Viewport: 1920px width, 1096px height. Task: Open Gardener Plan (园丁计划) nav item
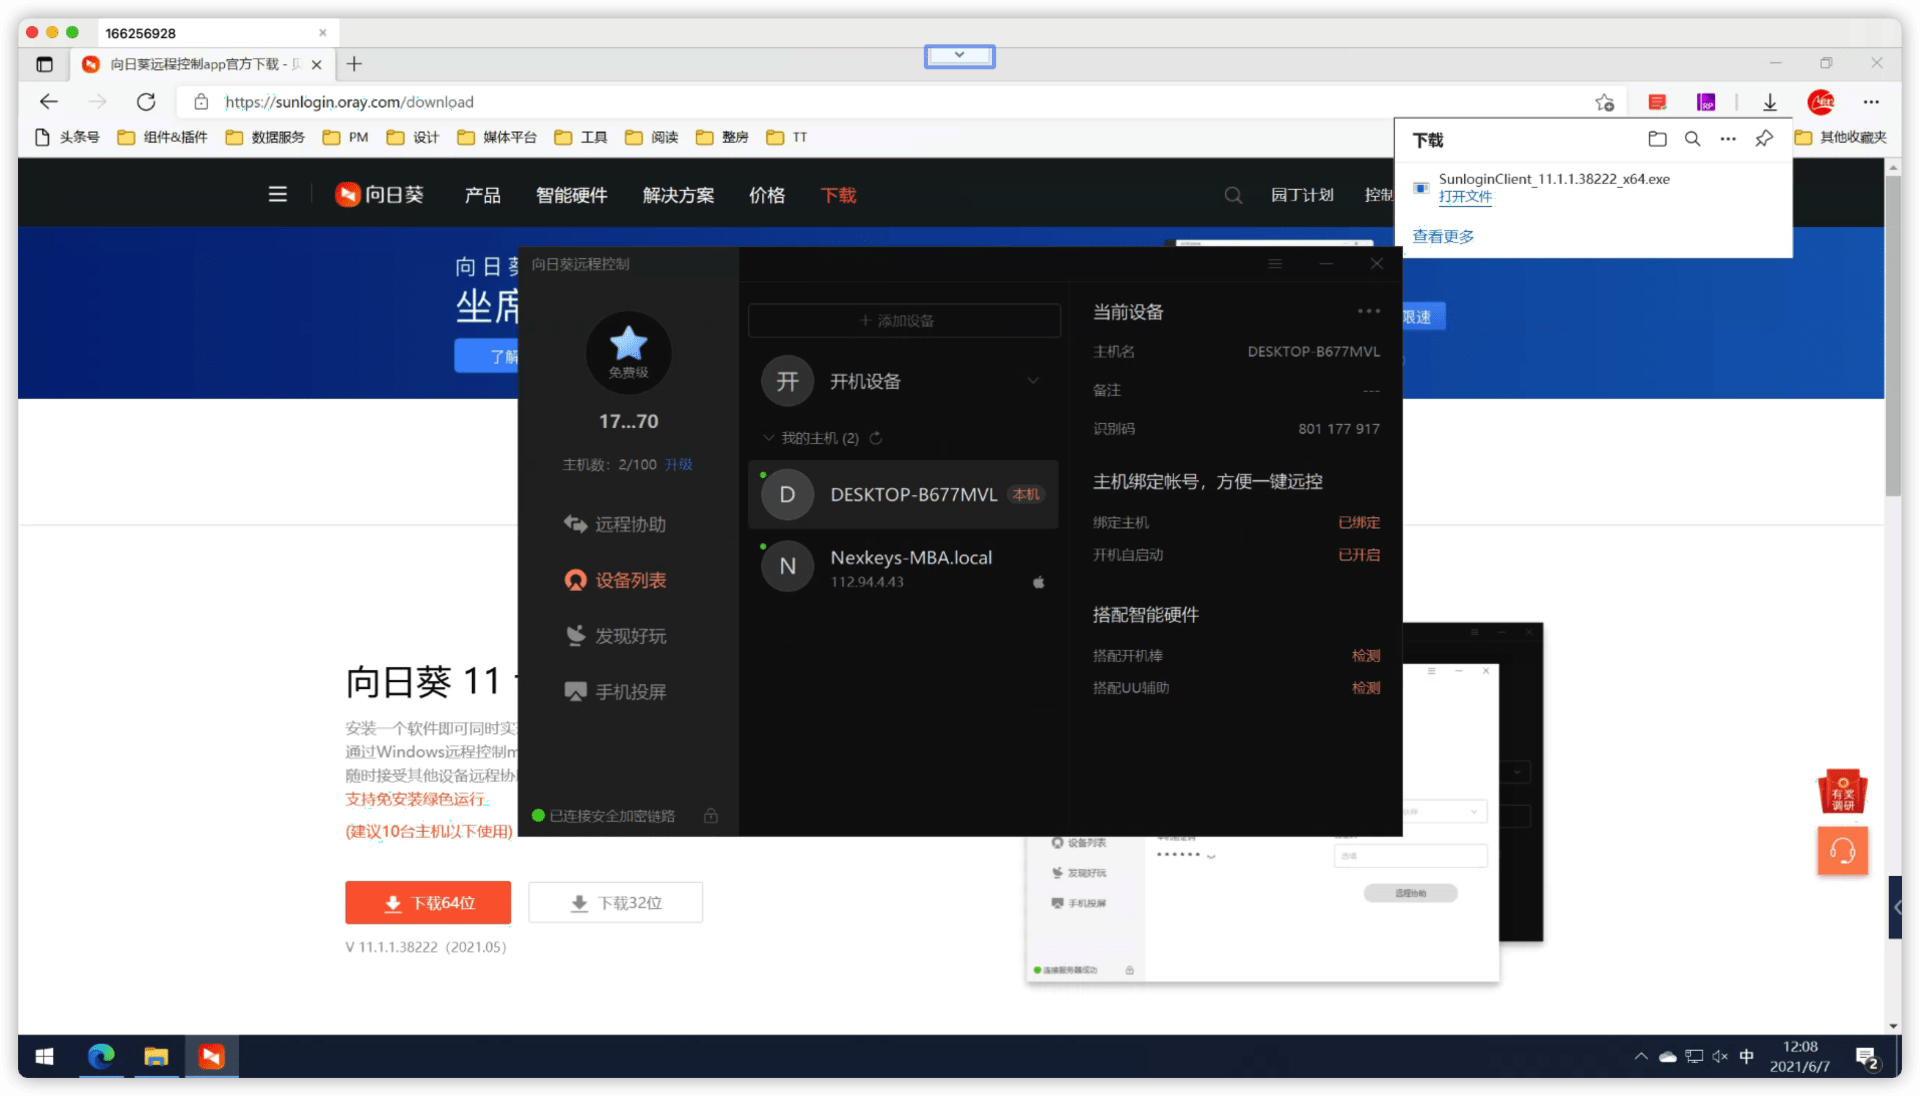[1302, 195]
